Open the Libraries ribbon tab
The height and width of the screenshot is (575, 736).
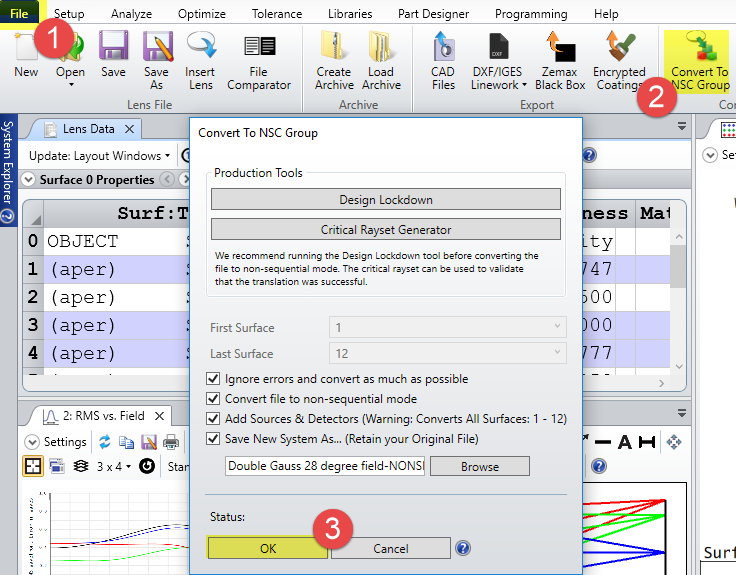pyautogui.click(x=350, y=14)
